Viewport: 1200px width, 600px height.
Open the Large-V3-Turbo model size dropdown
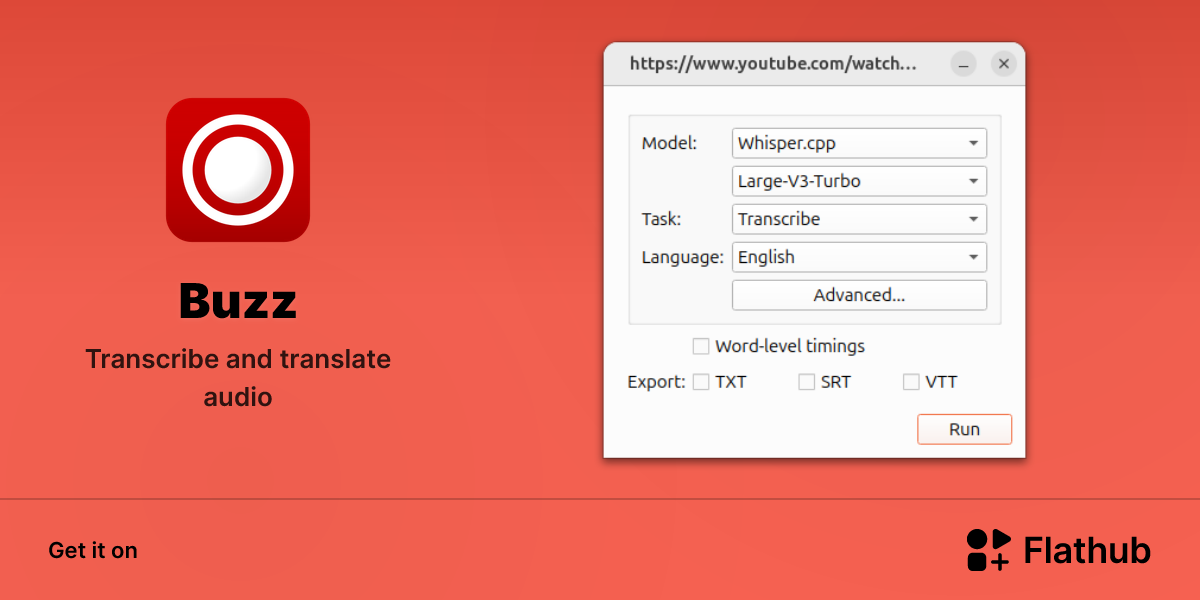point(859,181)
